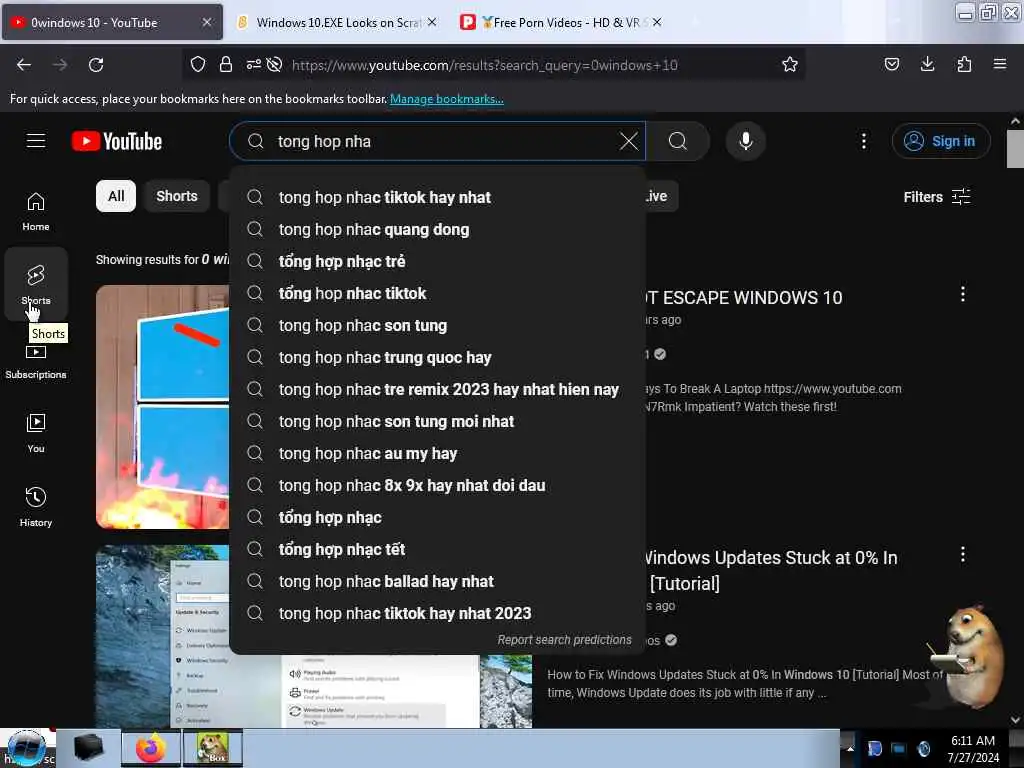This screenshot has height=768, width=1024.
Task: Go to YouTube home via the logo
Action: 117,141
